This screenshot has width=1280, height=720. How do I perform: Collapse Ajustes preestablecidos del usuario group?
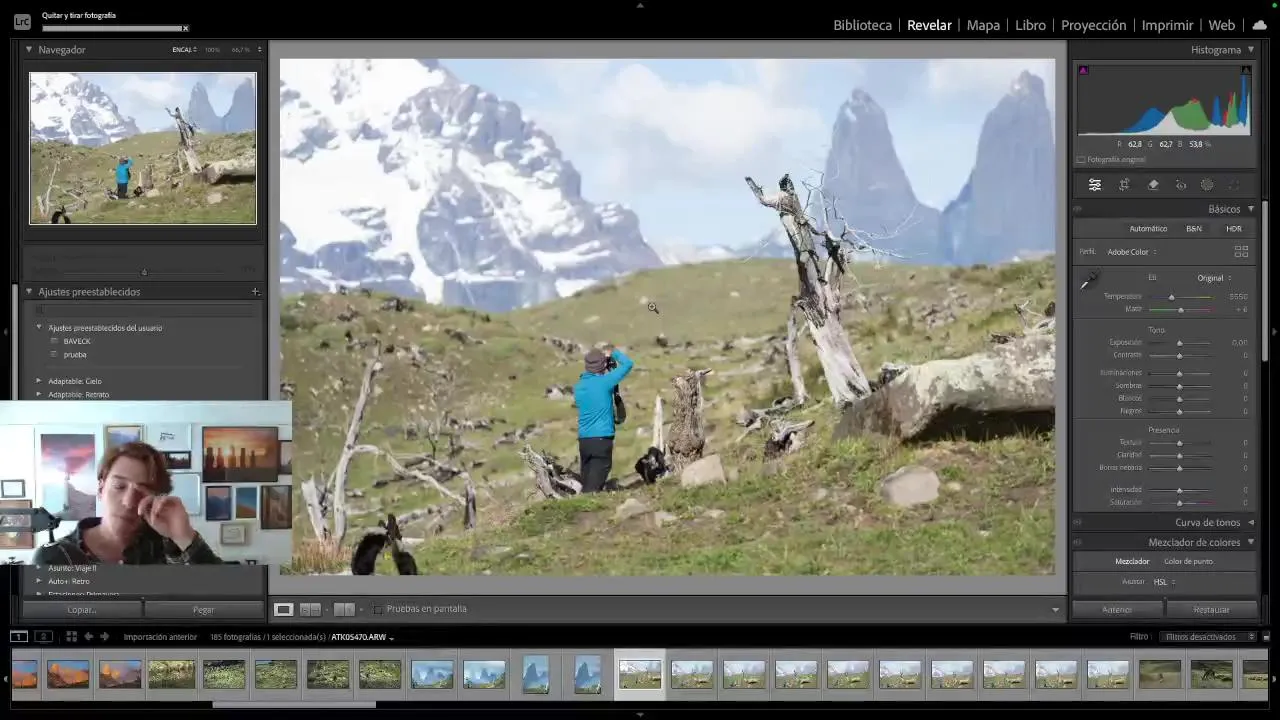[39, 328]
